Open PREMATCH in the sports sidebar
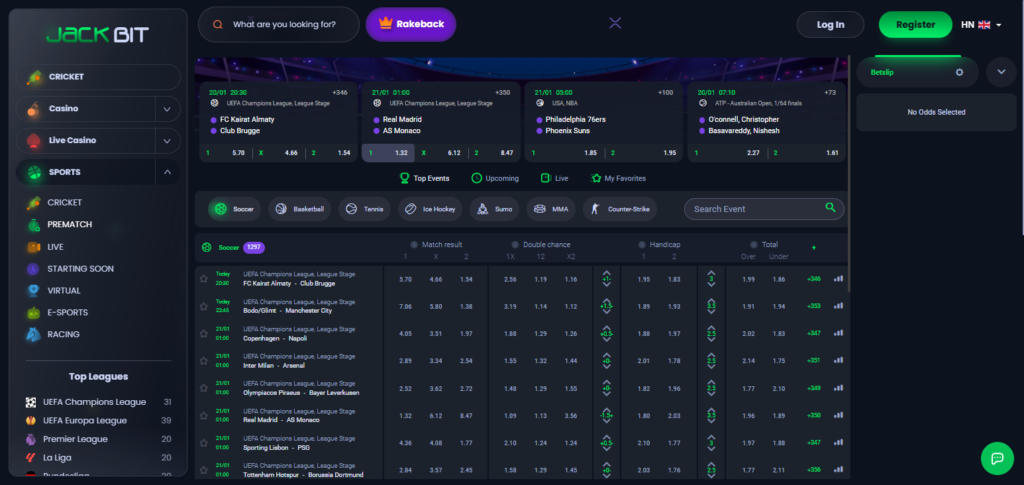This screenshot has height=485, width=1024. pyautogui.click(x=69, y=225)
